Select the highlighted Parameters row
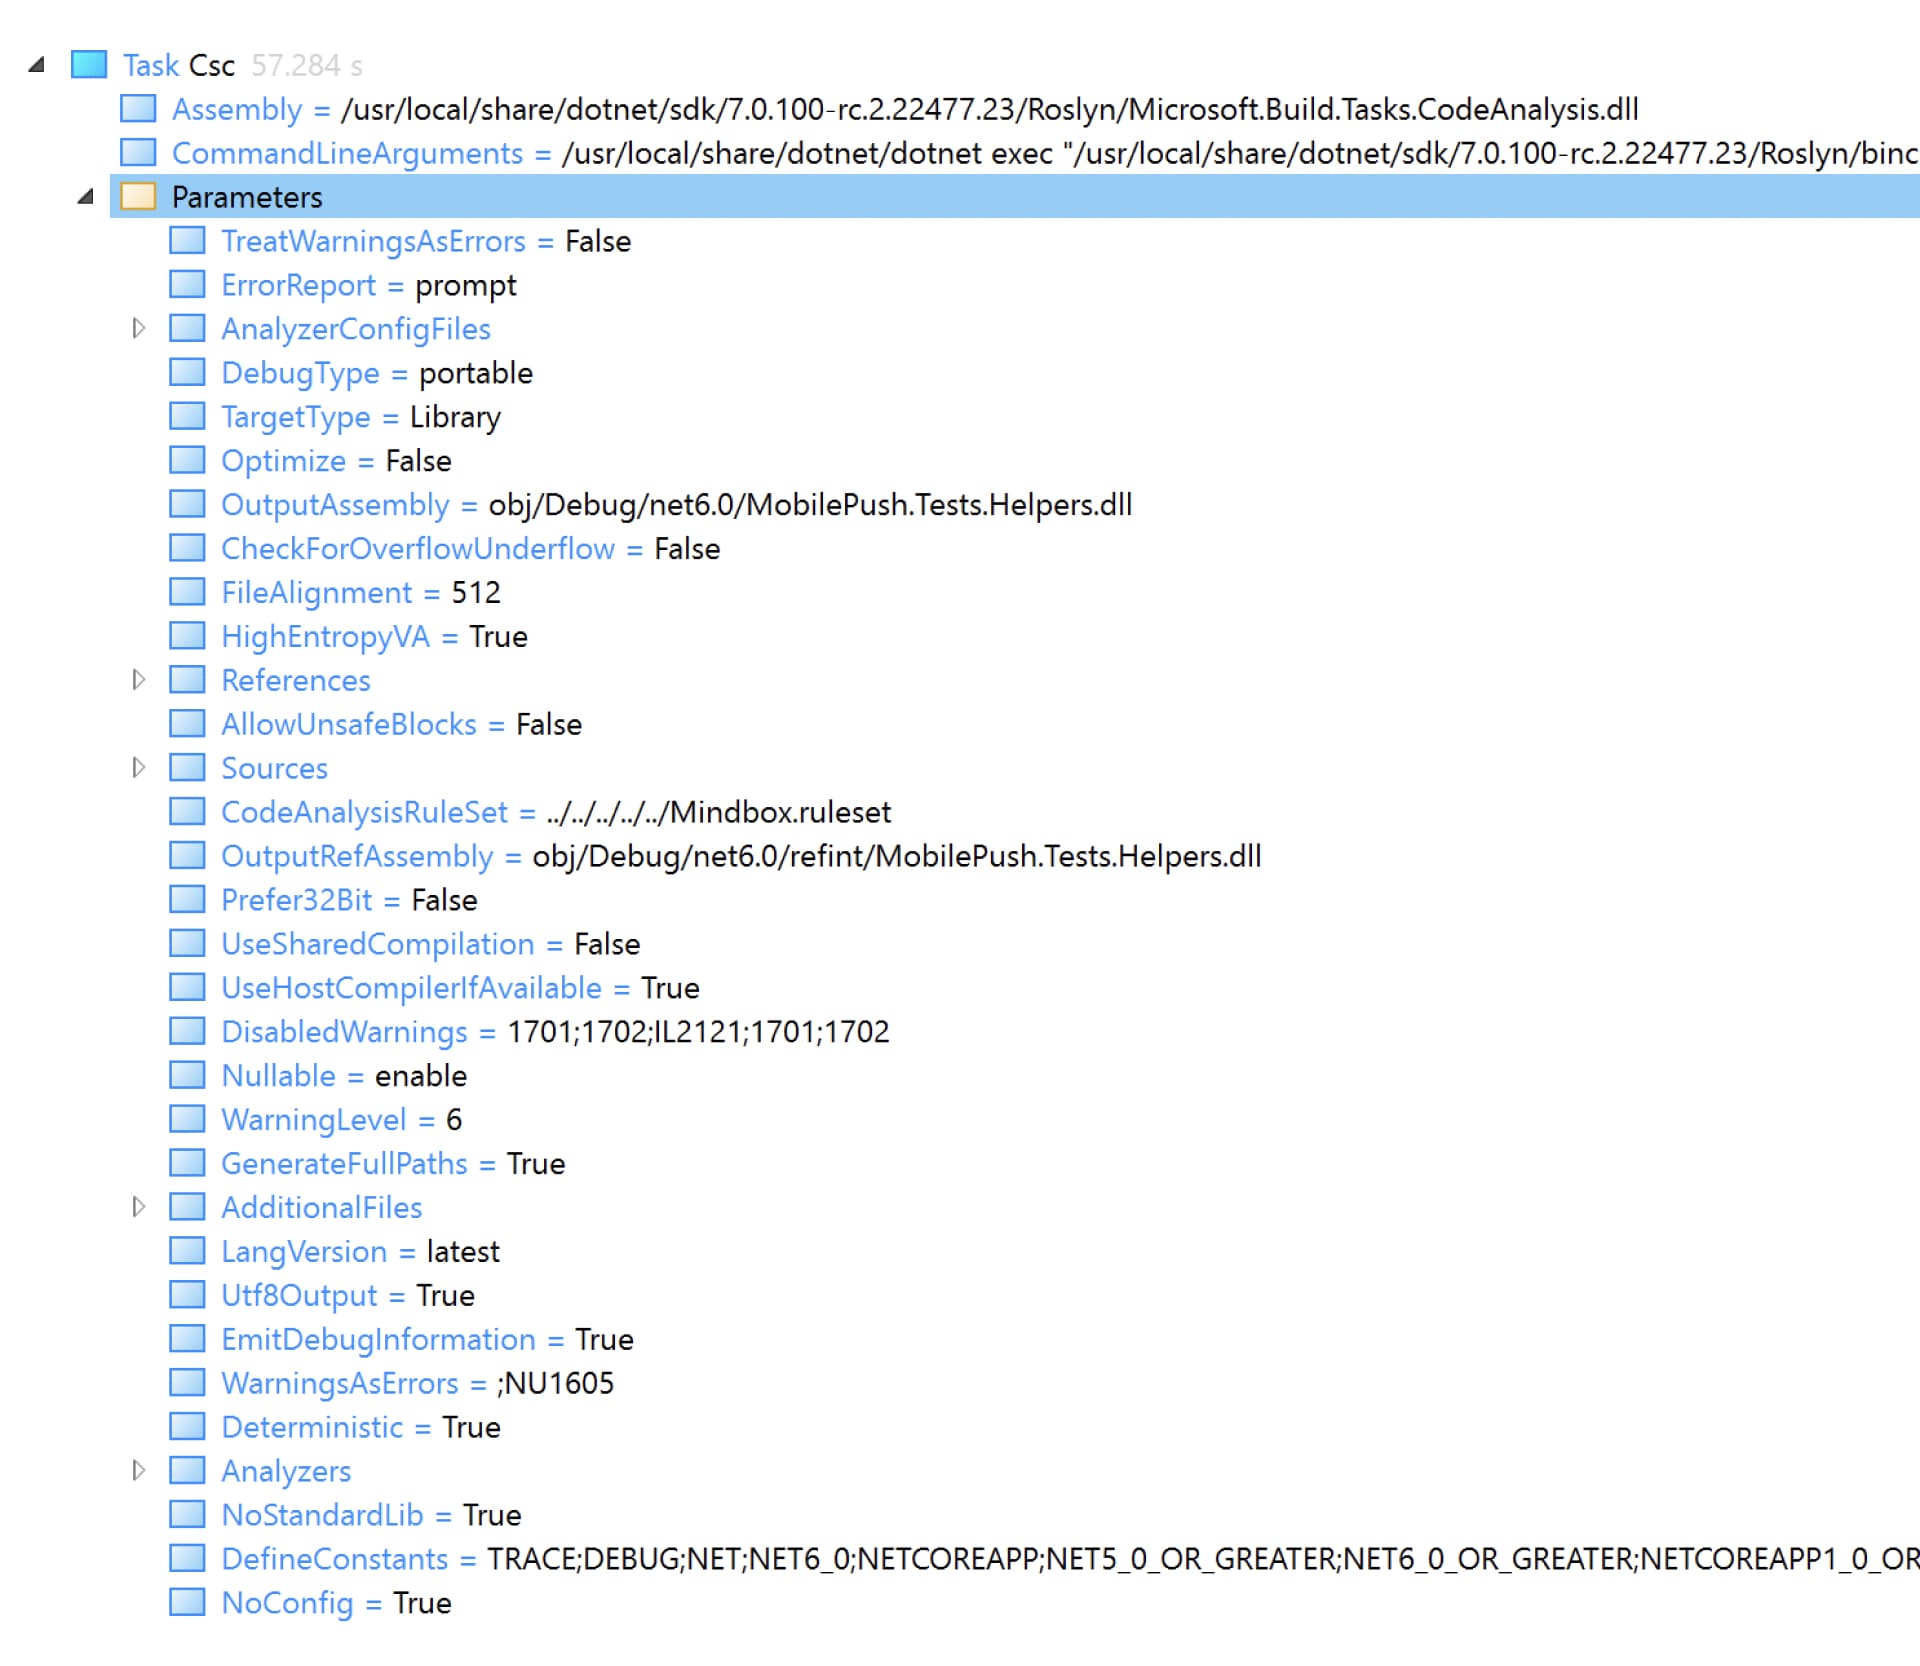 (x=247, y=196)
